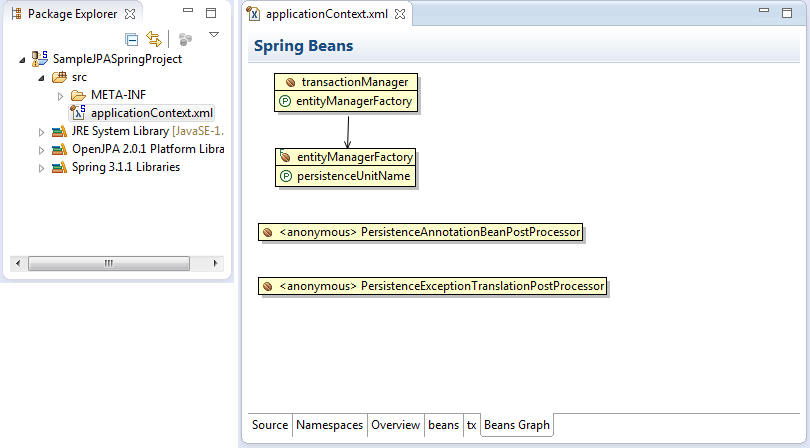Expand Spring 3.1.1 Libraries node
This screenshot has width=810, height=448.
coord(41,168)
